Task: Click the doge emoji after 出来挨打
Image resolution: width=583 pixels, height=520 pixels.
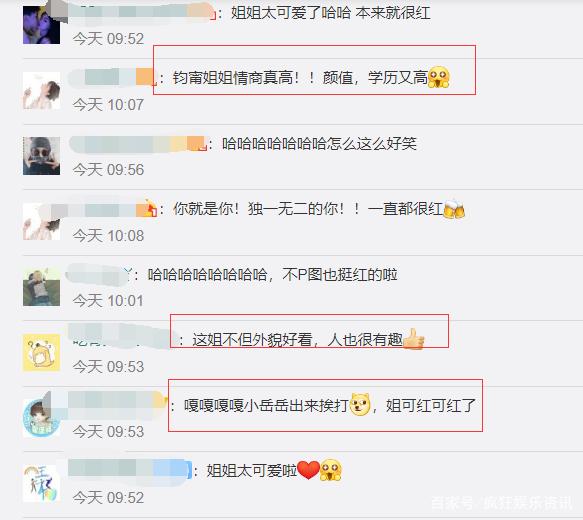Action: tap(361, 404)
